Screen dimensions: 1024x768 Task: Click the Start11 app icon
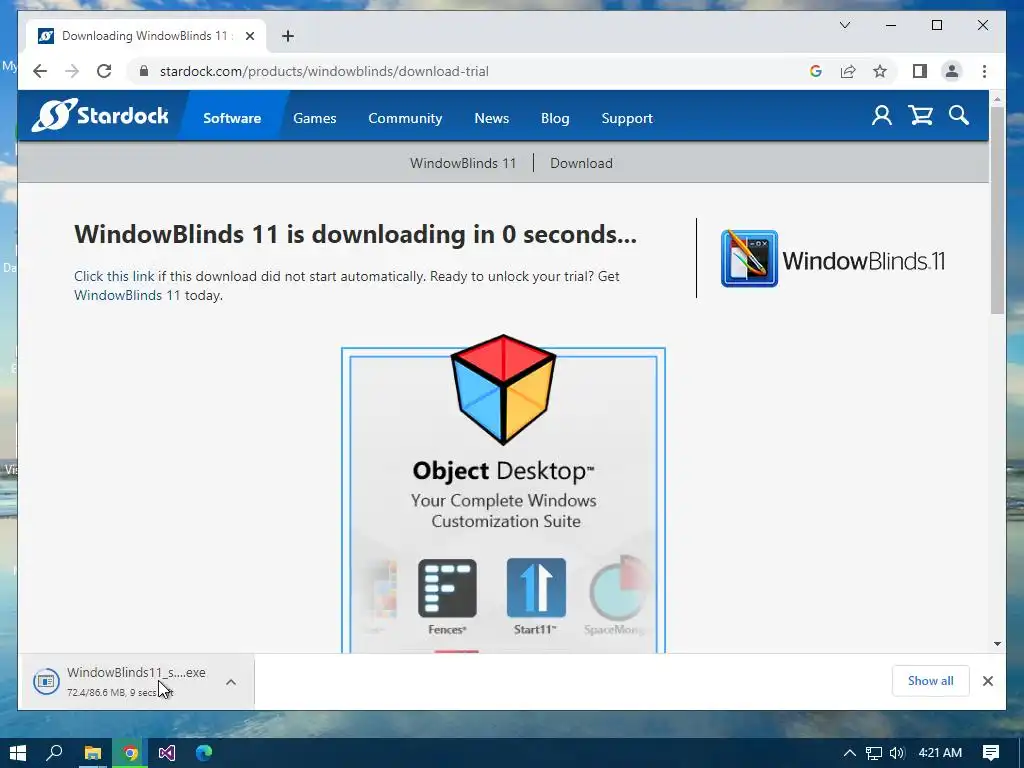click(x=536, y=588)
